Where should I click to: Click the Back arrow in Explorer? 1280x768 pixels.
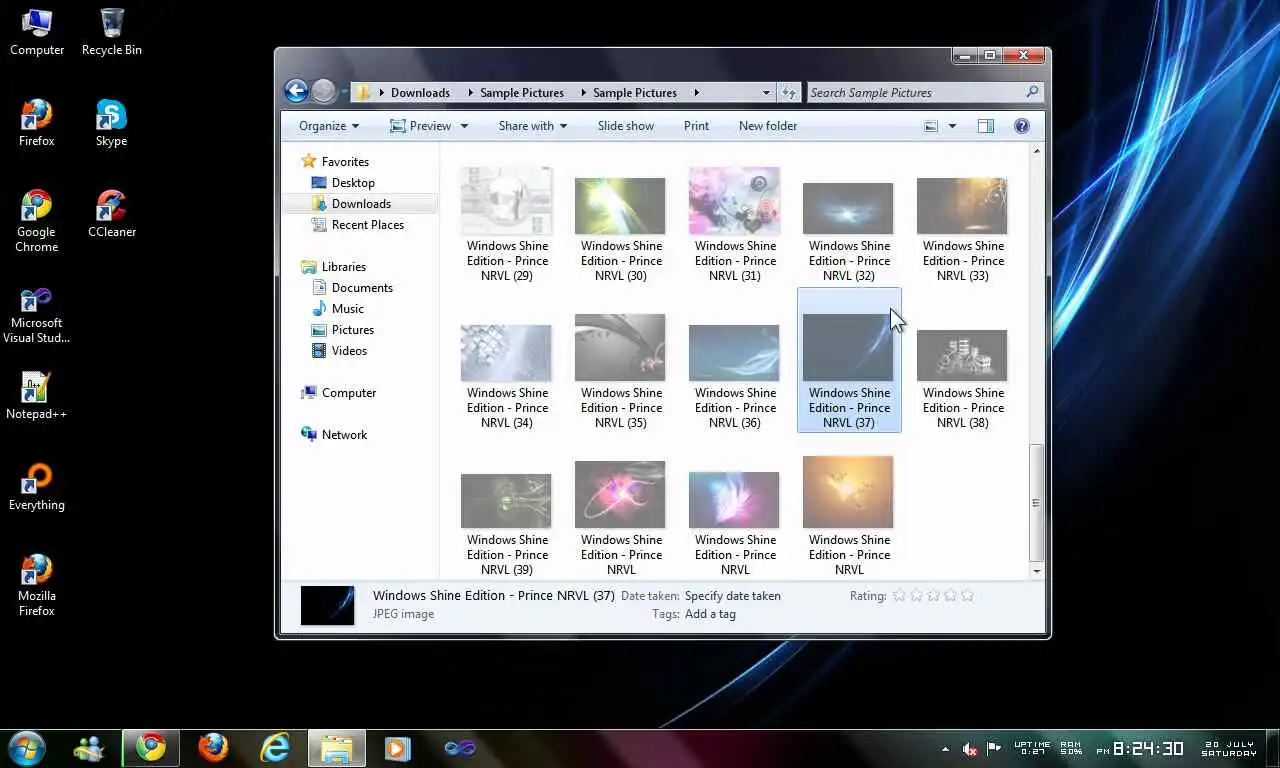pos(296,92)
